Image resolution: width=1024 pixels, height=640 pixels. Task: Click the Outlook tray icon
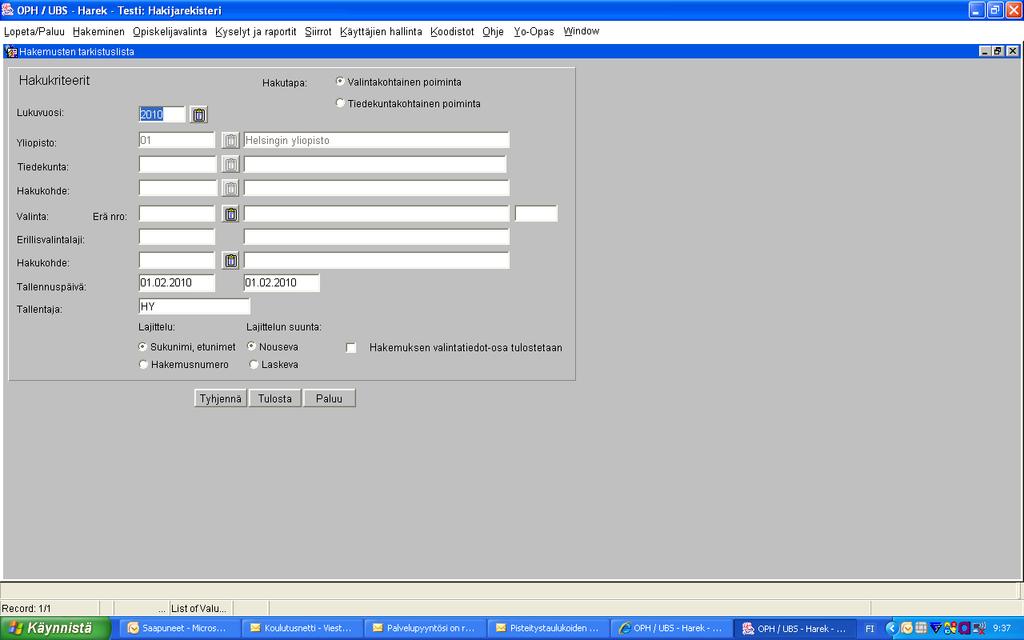(906, 628)
